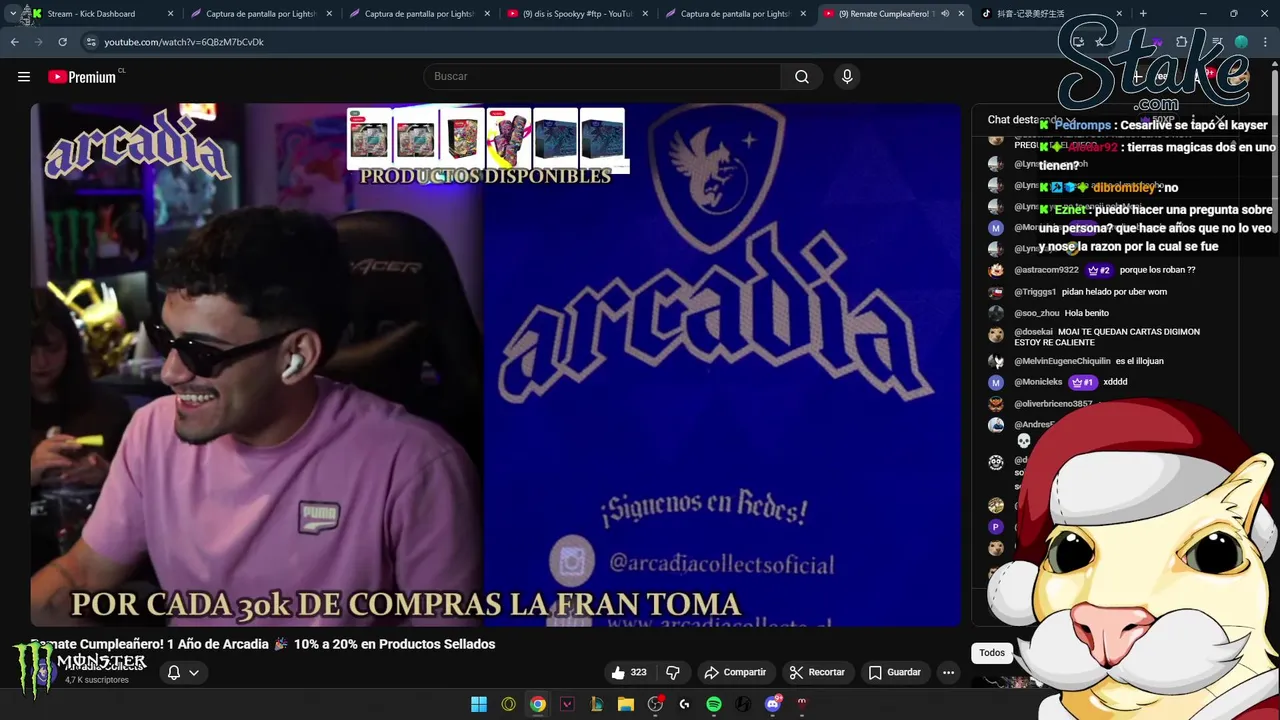
Task: Close the dis is Spookyy tab
Action: click(x=645, y=14)
